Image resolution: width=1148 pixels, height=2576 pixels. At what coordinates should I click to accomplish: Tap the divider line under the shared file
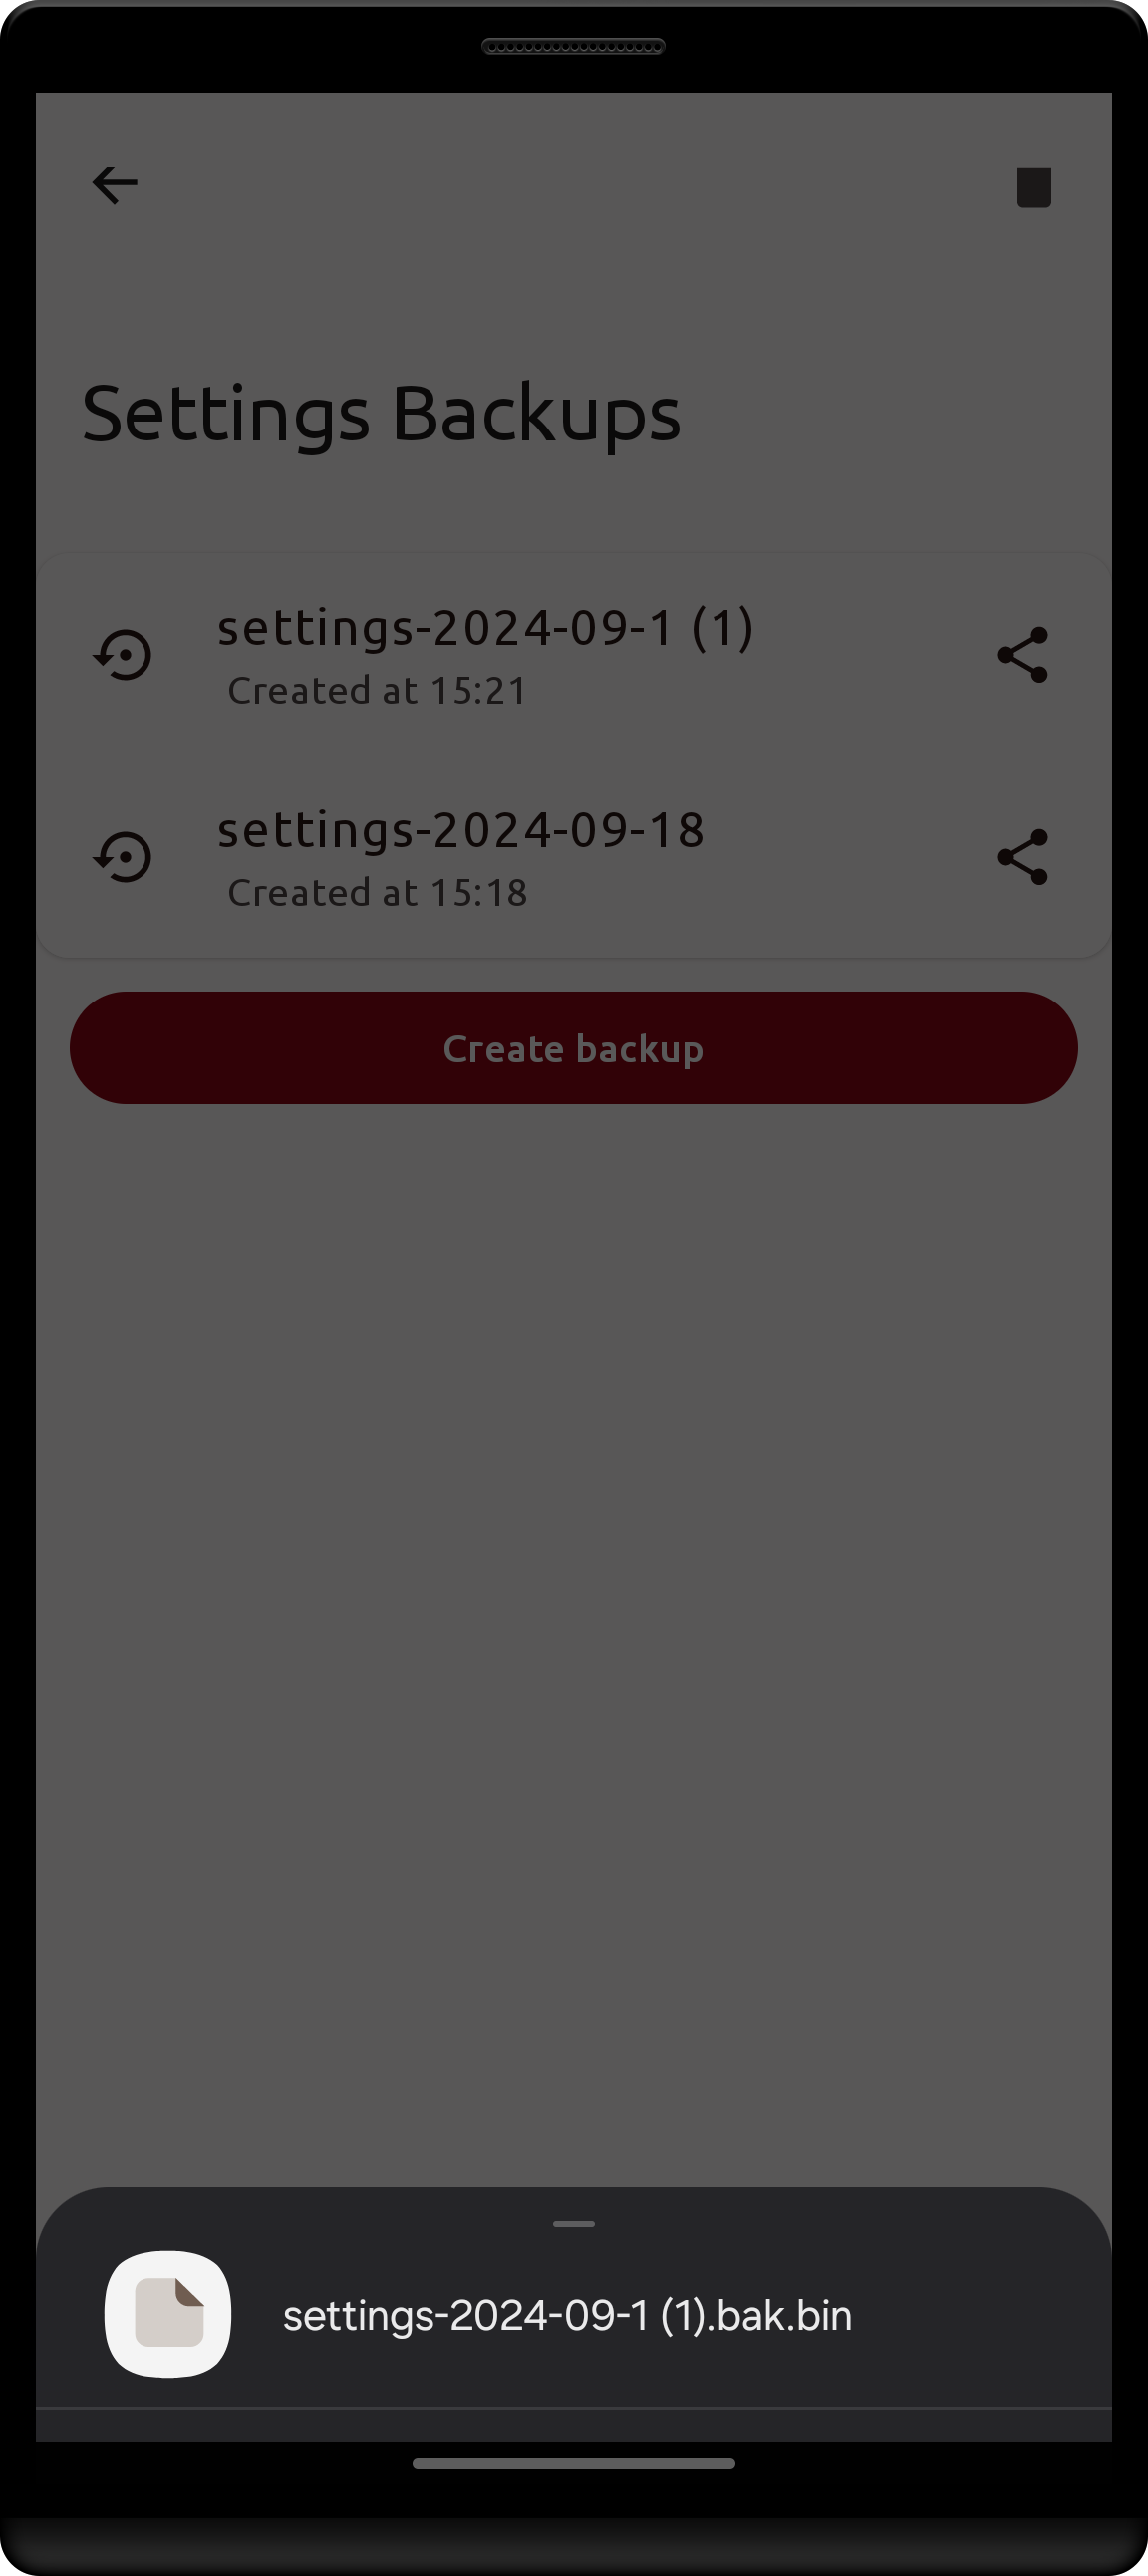click(x=574, y=2407)
